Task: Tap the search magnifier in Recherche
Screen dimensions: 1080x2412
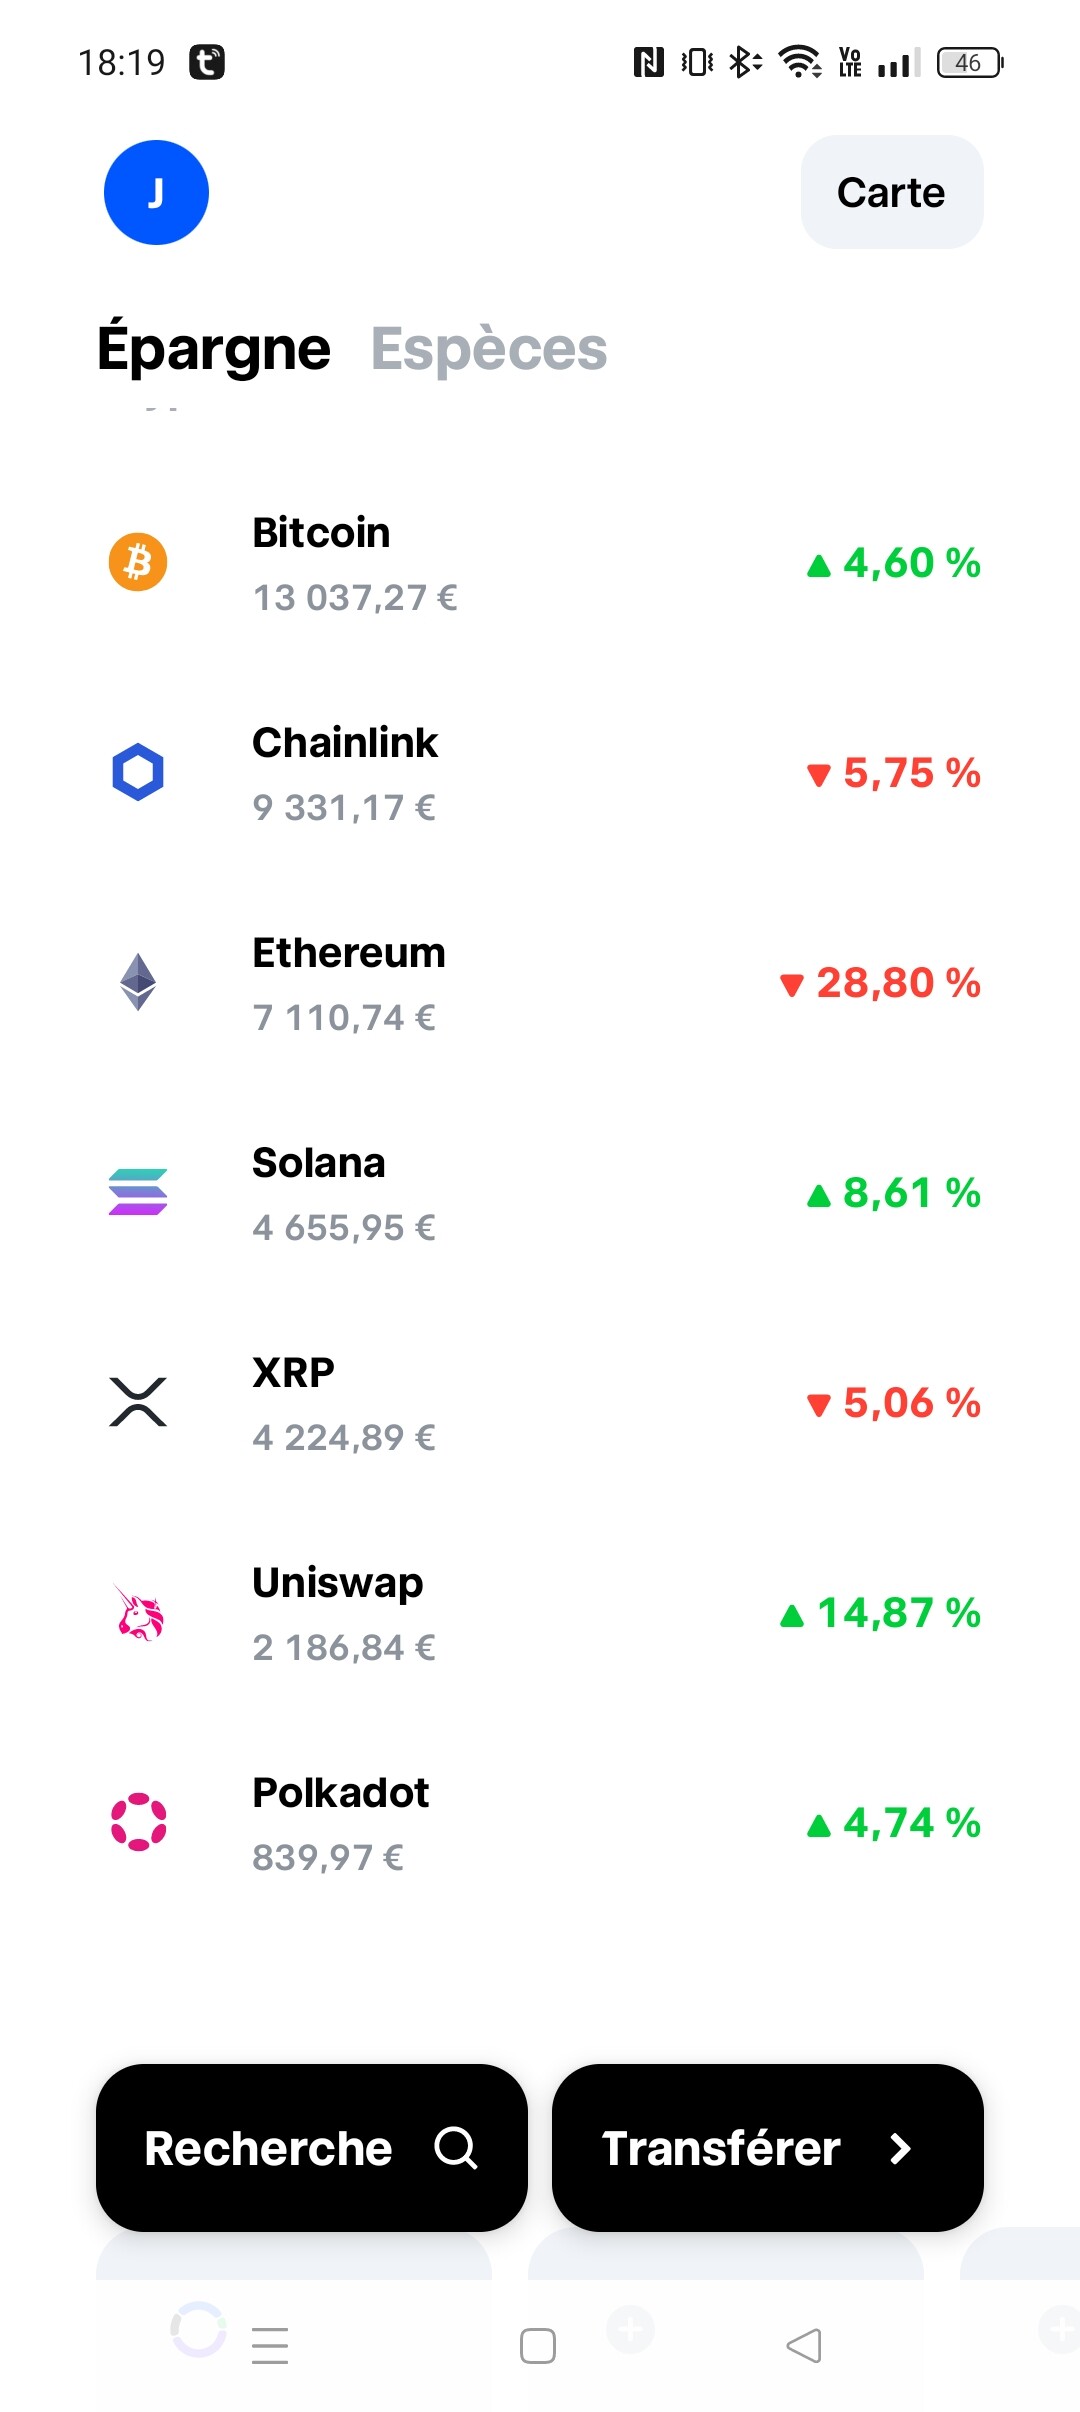Action: [456, 2148]
